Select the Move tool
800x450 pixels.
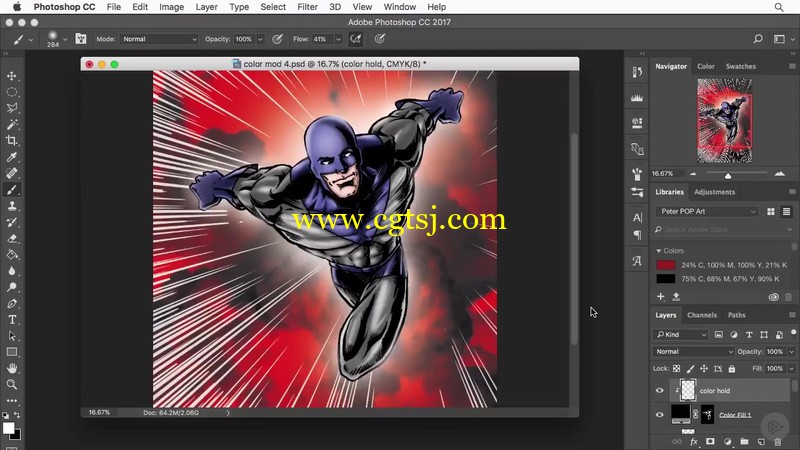pos(12,76)
